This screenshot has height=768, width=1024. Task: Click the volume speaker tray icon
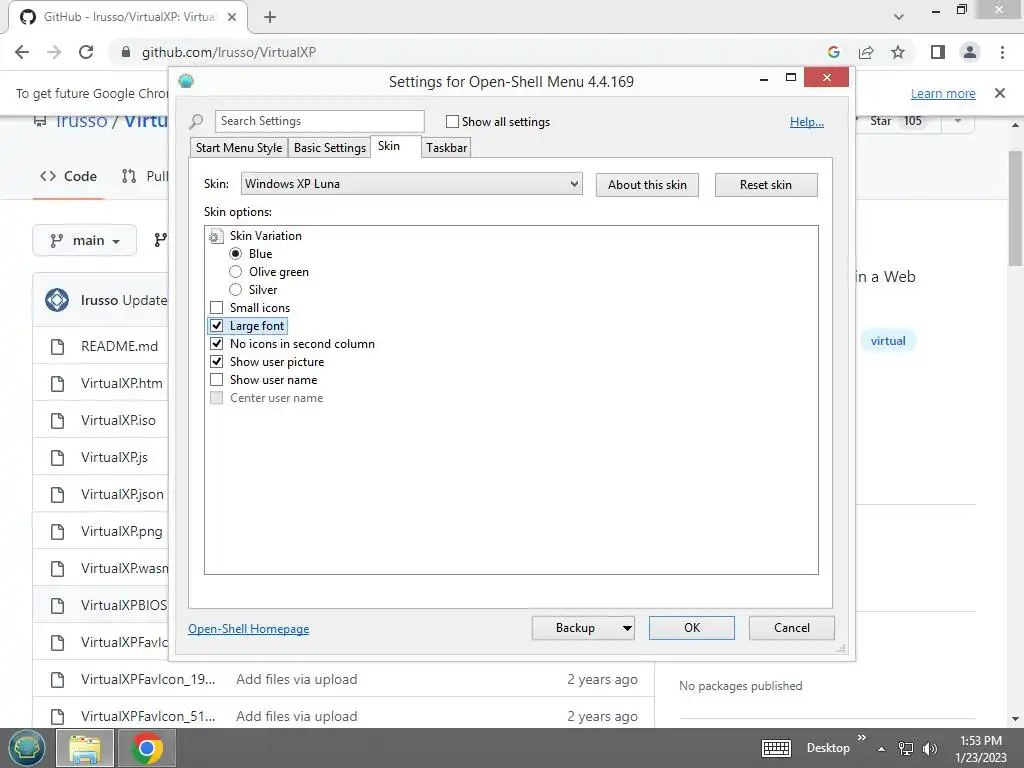(930, 749)
